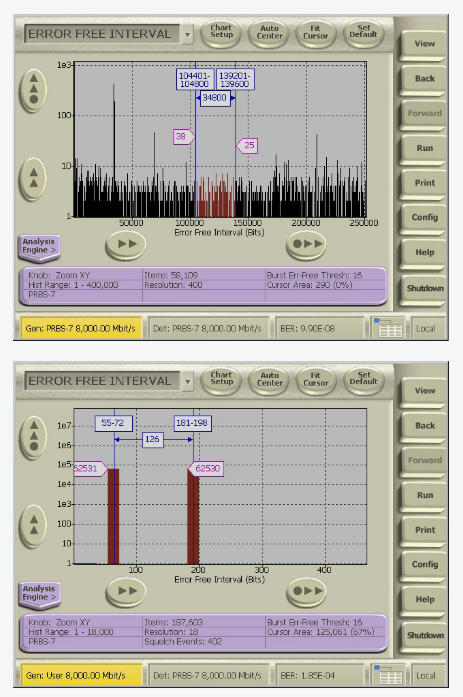Click Hist Range: 1 - 400,000 text
Image resolution: width=463 pixels, height=697 pixels.
tap(73, 285)
